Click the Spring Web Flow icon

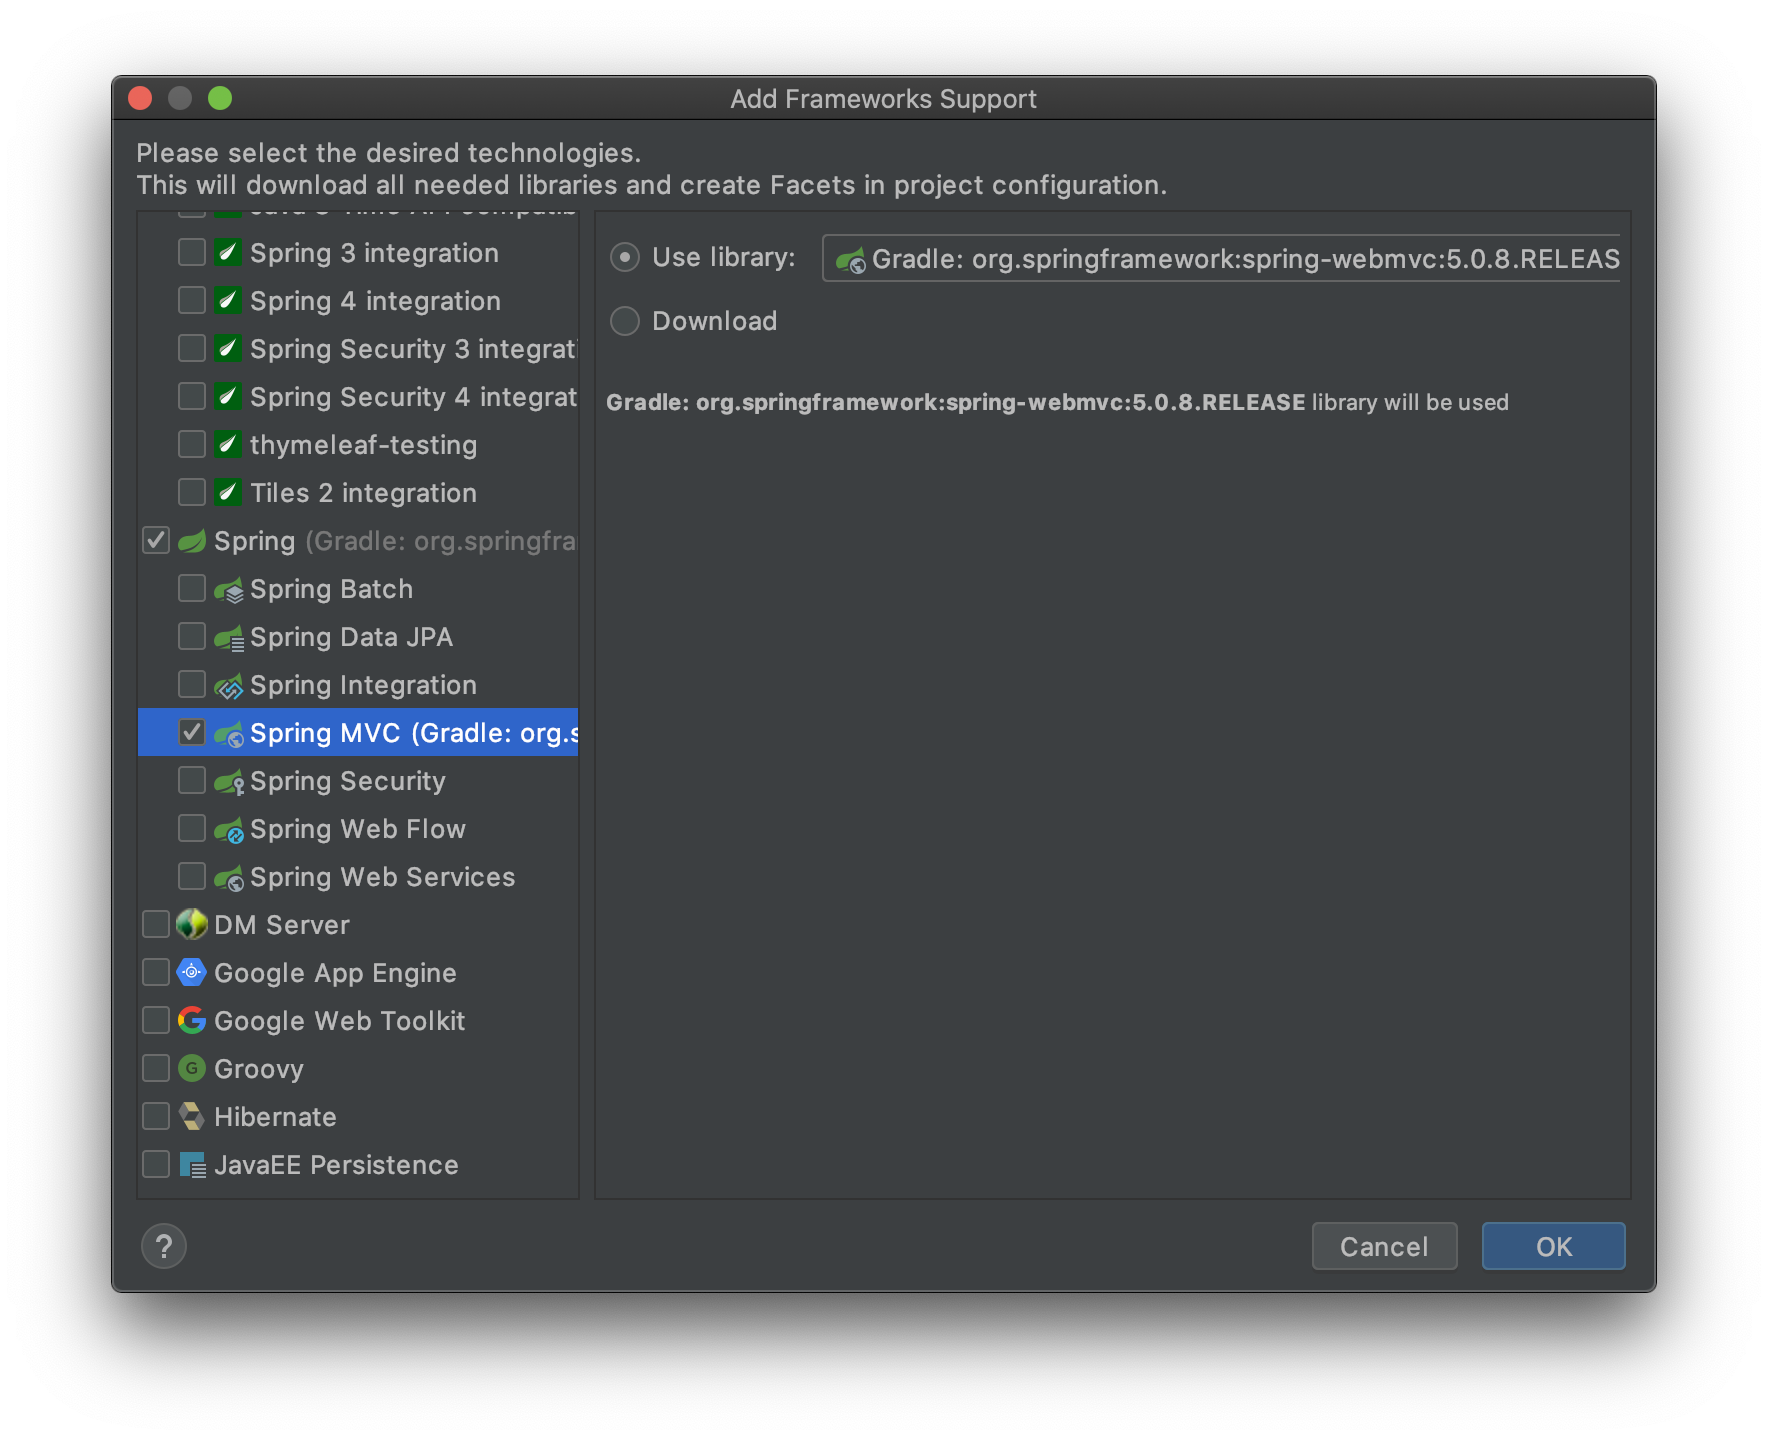click(229, 829)
